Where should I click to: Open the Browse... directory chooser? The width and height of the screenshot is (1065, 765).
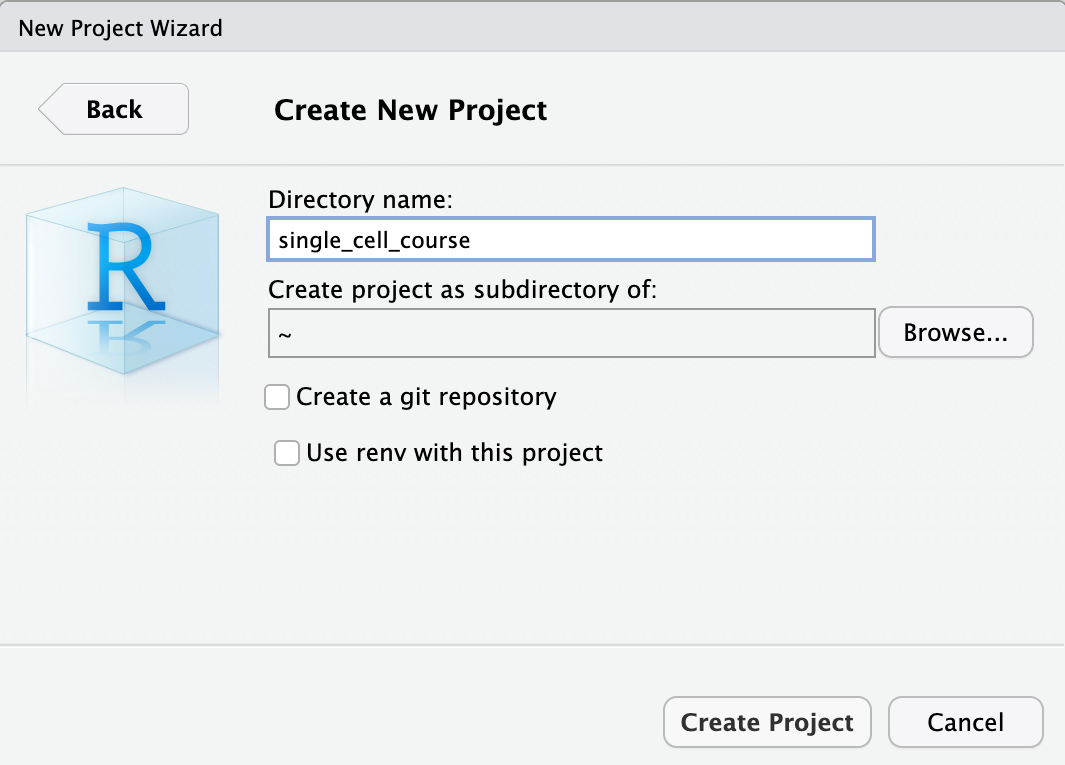click(955, 333)
